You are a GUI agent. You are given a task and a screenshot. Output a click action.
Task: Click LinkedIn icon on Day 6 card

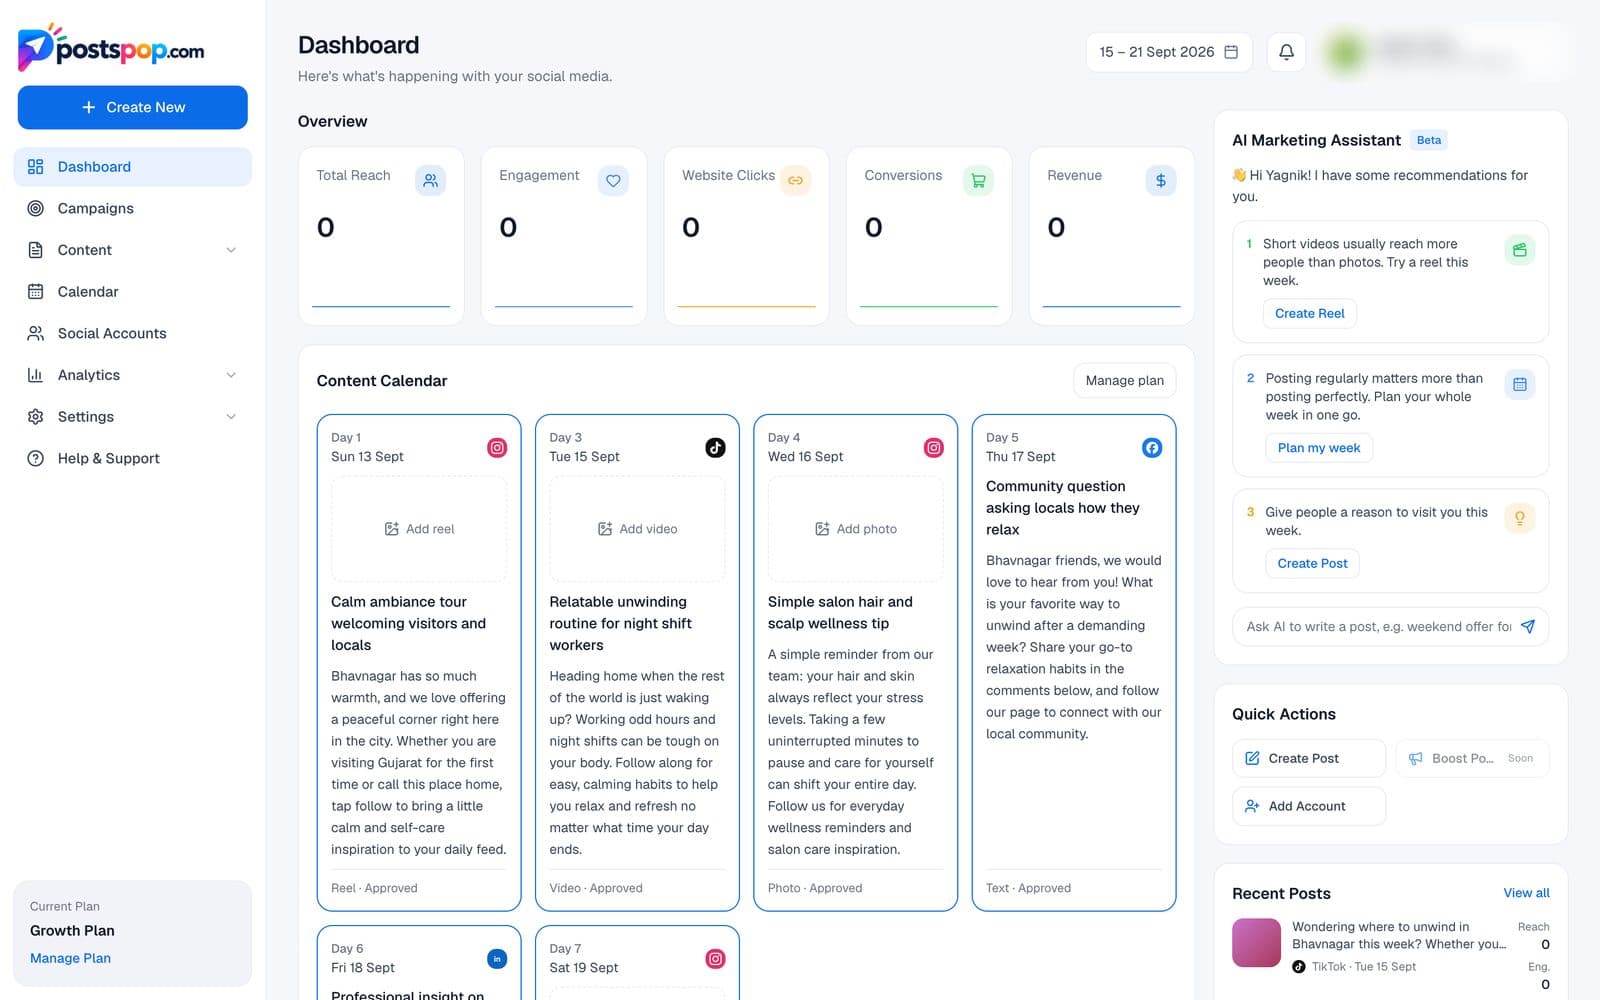[x=497, y=958]
